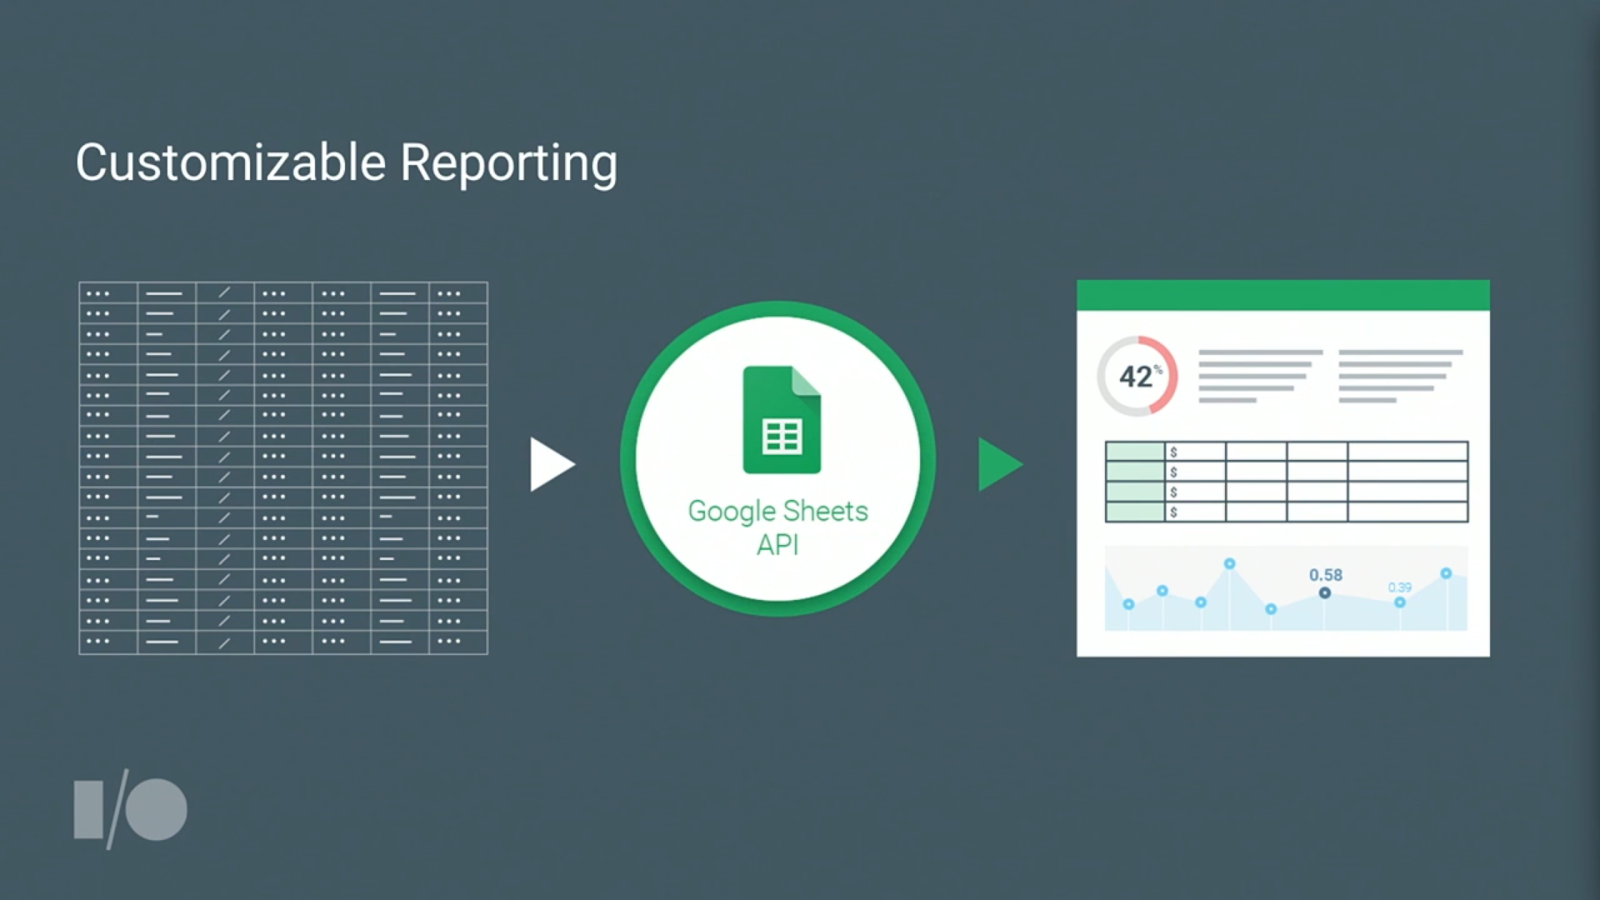Click the Google I/O logo

130,810
